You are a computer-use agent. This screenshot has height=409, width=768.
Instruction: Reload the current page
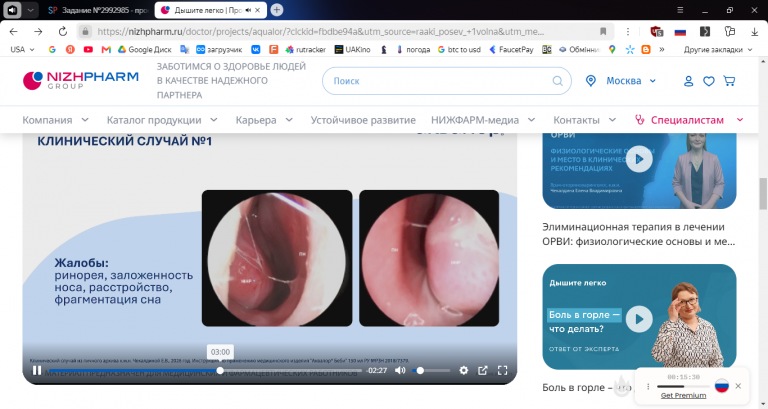point(63,31)
